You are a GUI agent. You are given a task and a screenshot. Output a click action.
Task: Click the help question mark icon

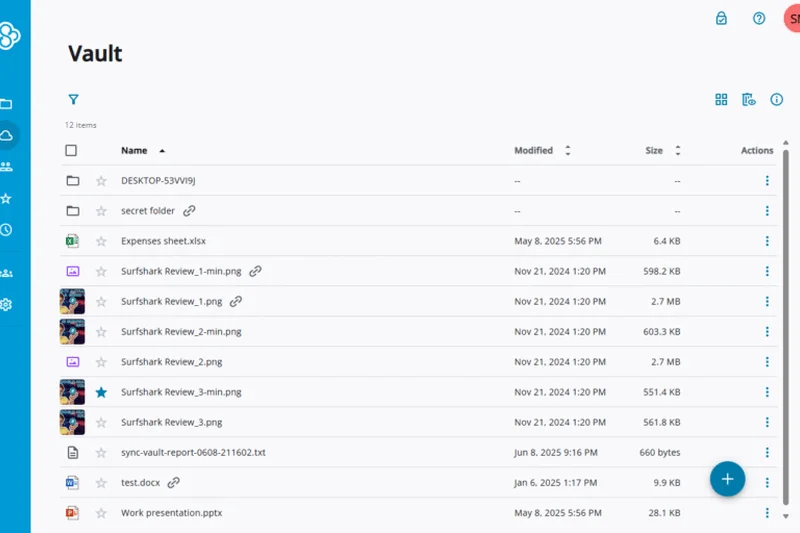click(759, 18)
